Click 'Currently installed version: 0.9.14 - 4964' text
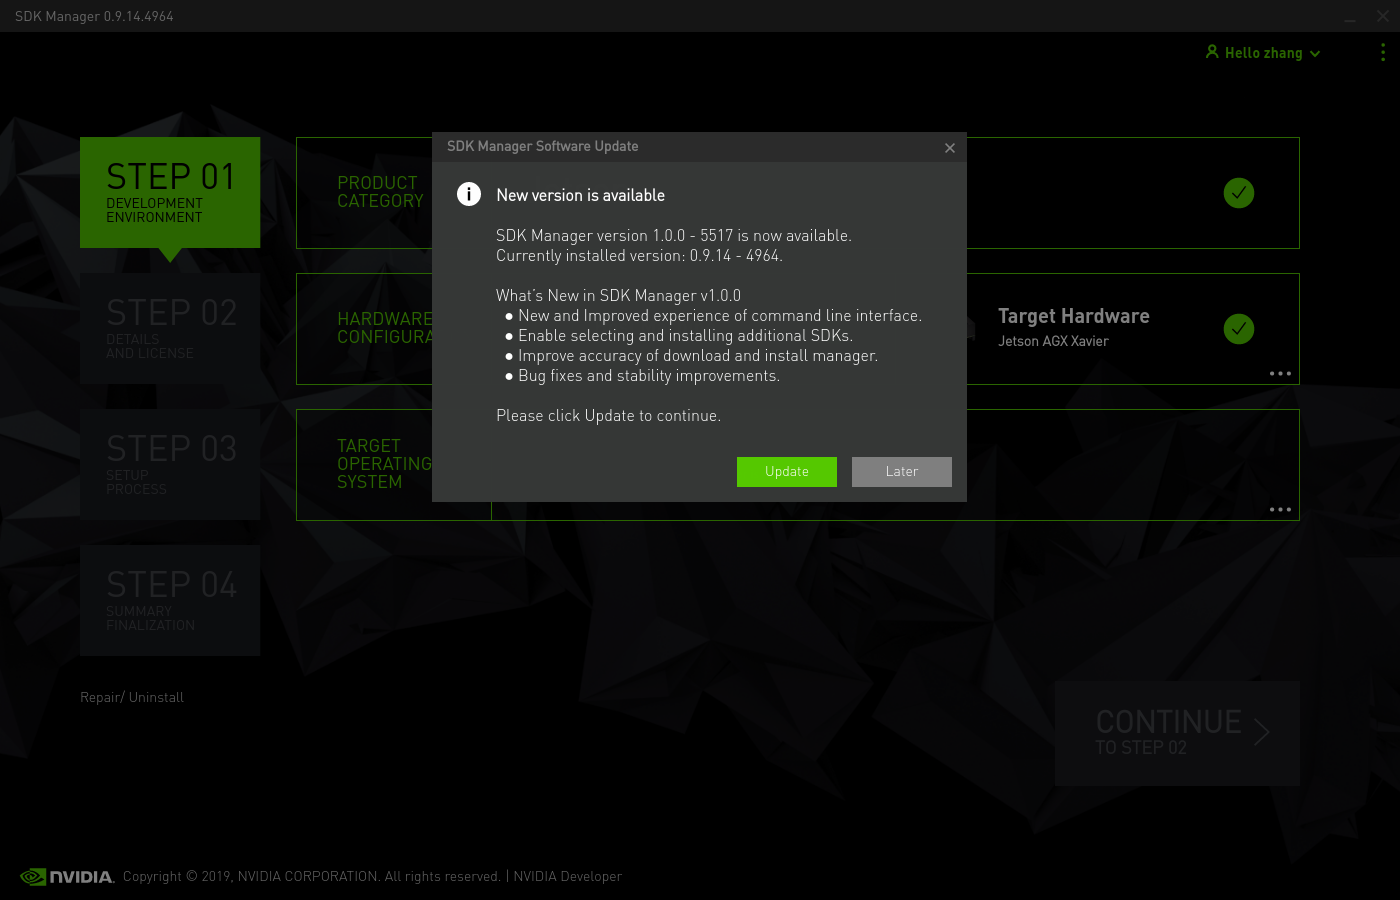This screenshot has width=1400, height=900. click(639, 256)
